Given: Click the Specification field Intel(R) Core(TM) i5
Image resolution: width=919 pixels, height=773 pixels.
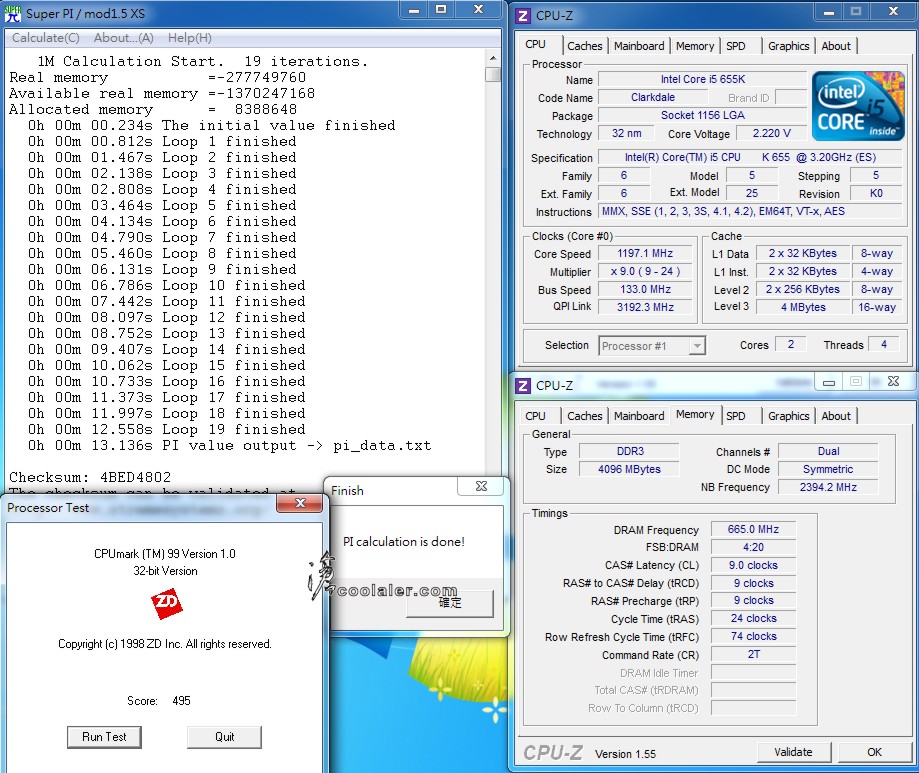Looking at the screenshot, I should tap(750, 158).
